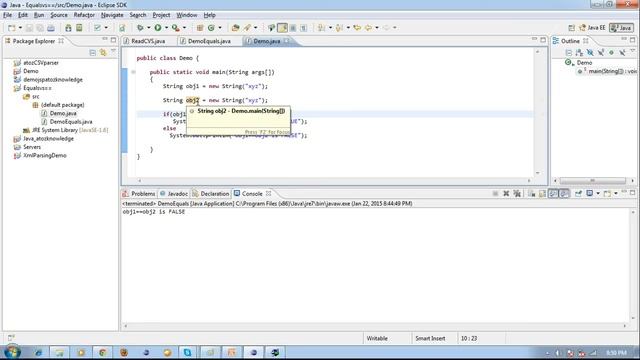Viewport: 640px width, 360px height.
Task: Click Remove All Terminated Launches in Console
Action: [x=517, y=193]
